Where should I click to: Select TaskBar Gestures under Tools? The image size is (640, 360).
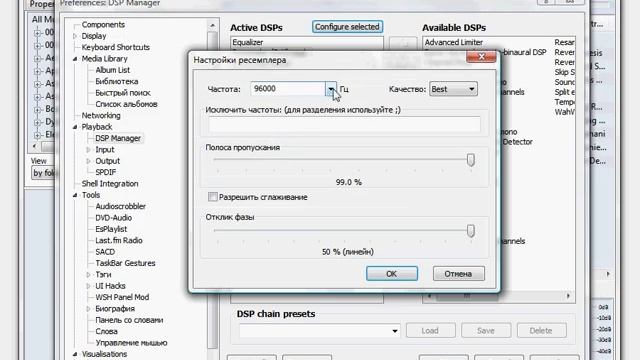click(x=125, y=263)
